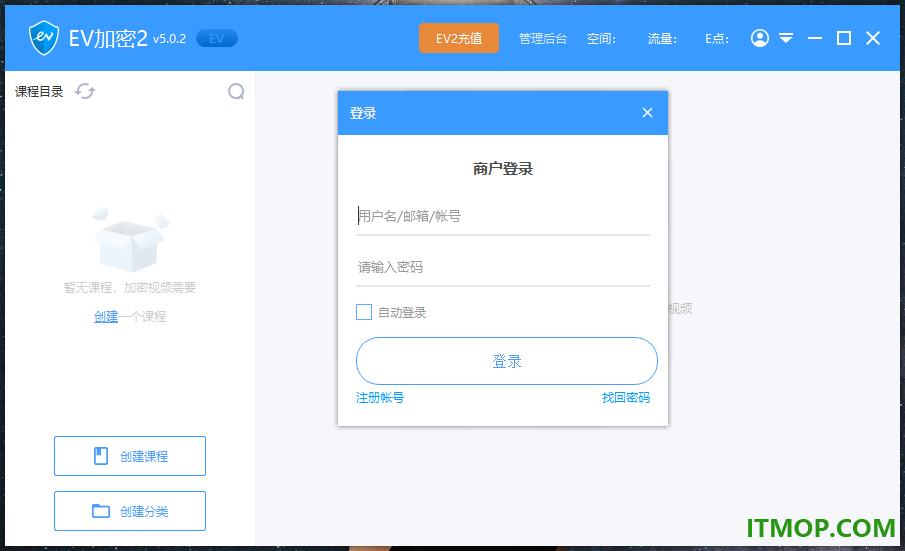
Task: Click the 商户登录 dialog title text
Action: [503, 169]
